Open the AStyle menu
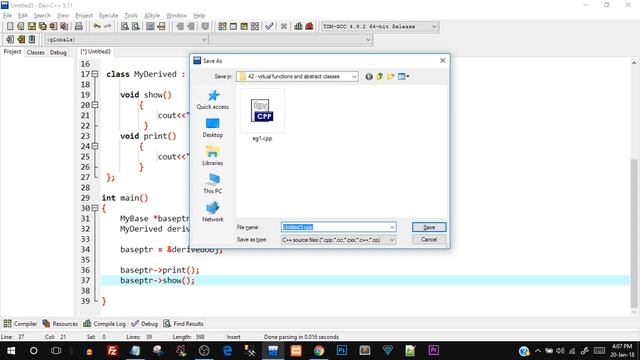The height and width of the screenshot is (360, 640). pos(152,16)
